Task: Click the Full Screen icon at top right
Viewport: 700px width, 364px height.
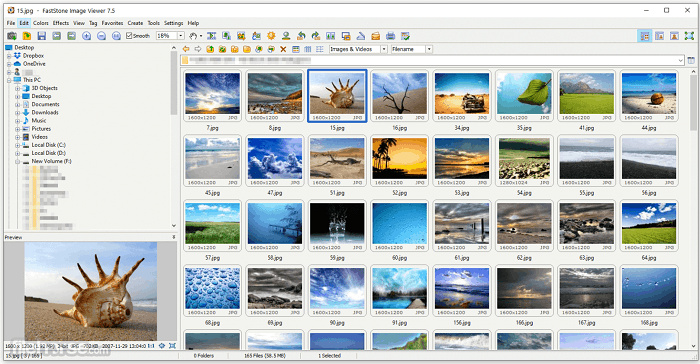Action: click(689, 36)
